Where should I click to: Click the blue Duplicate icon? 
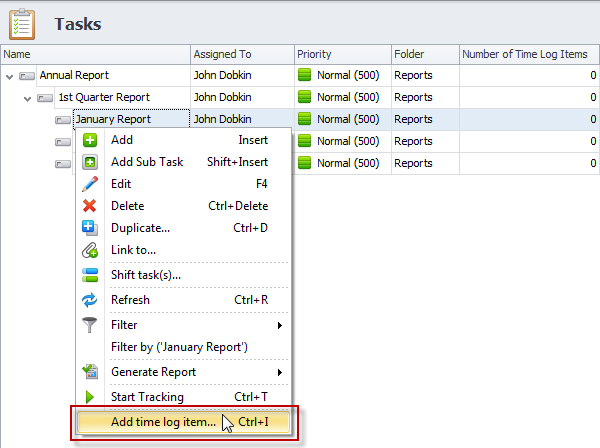click(x=90, y=228)
